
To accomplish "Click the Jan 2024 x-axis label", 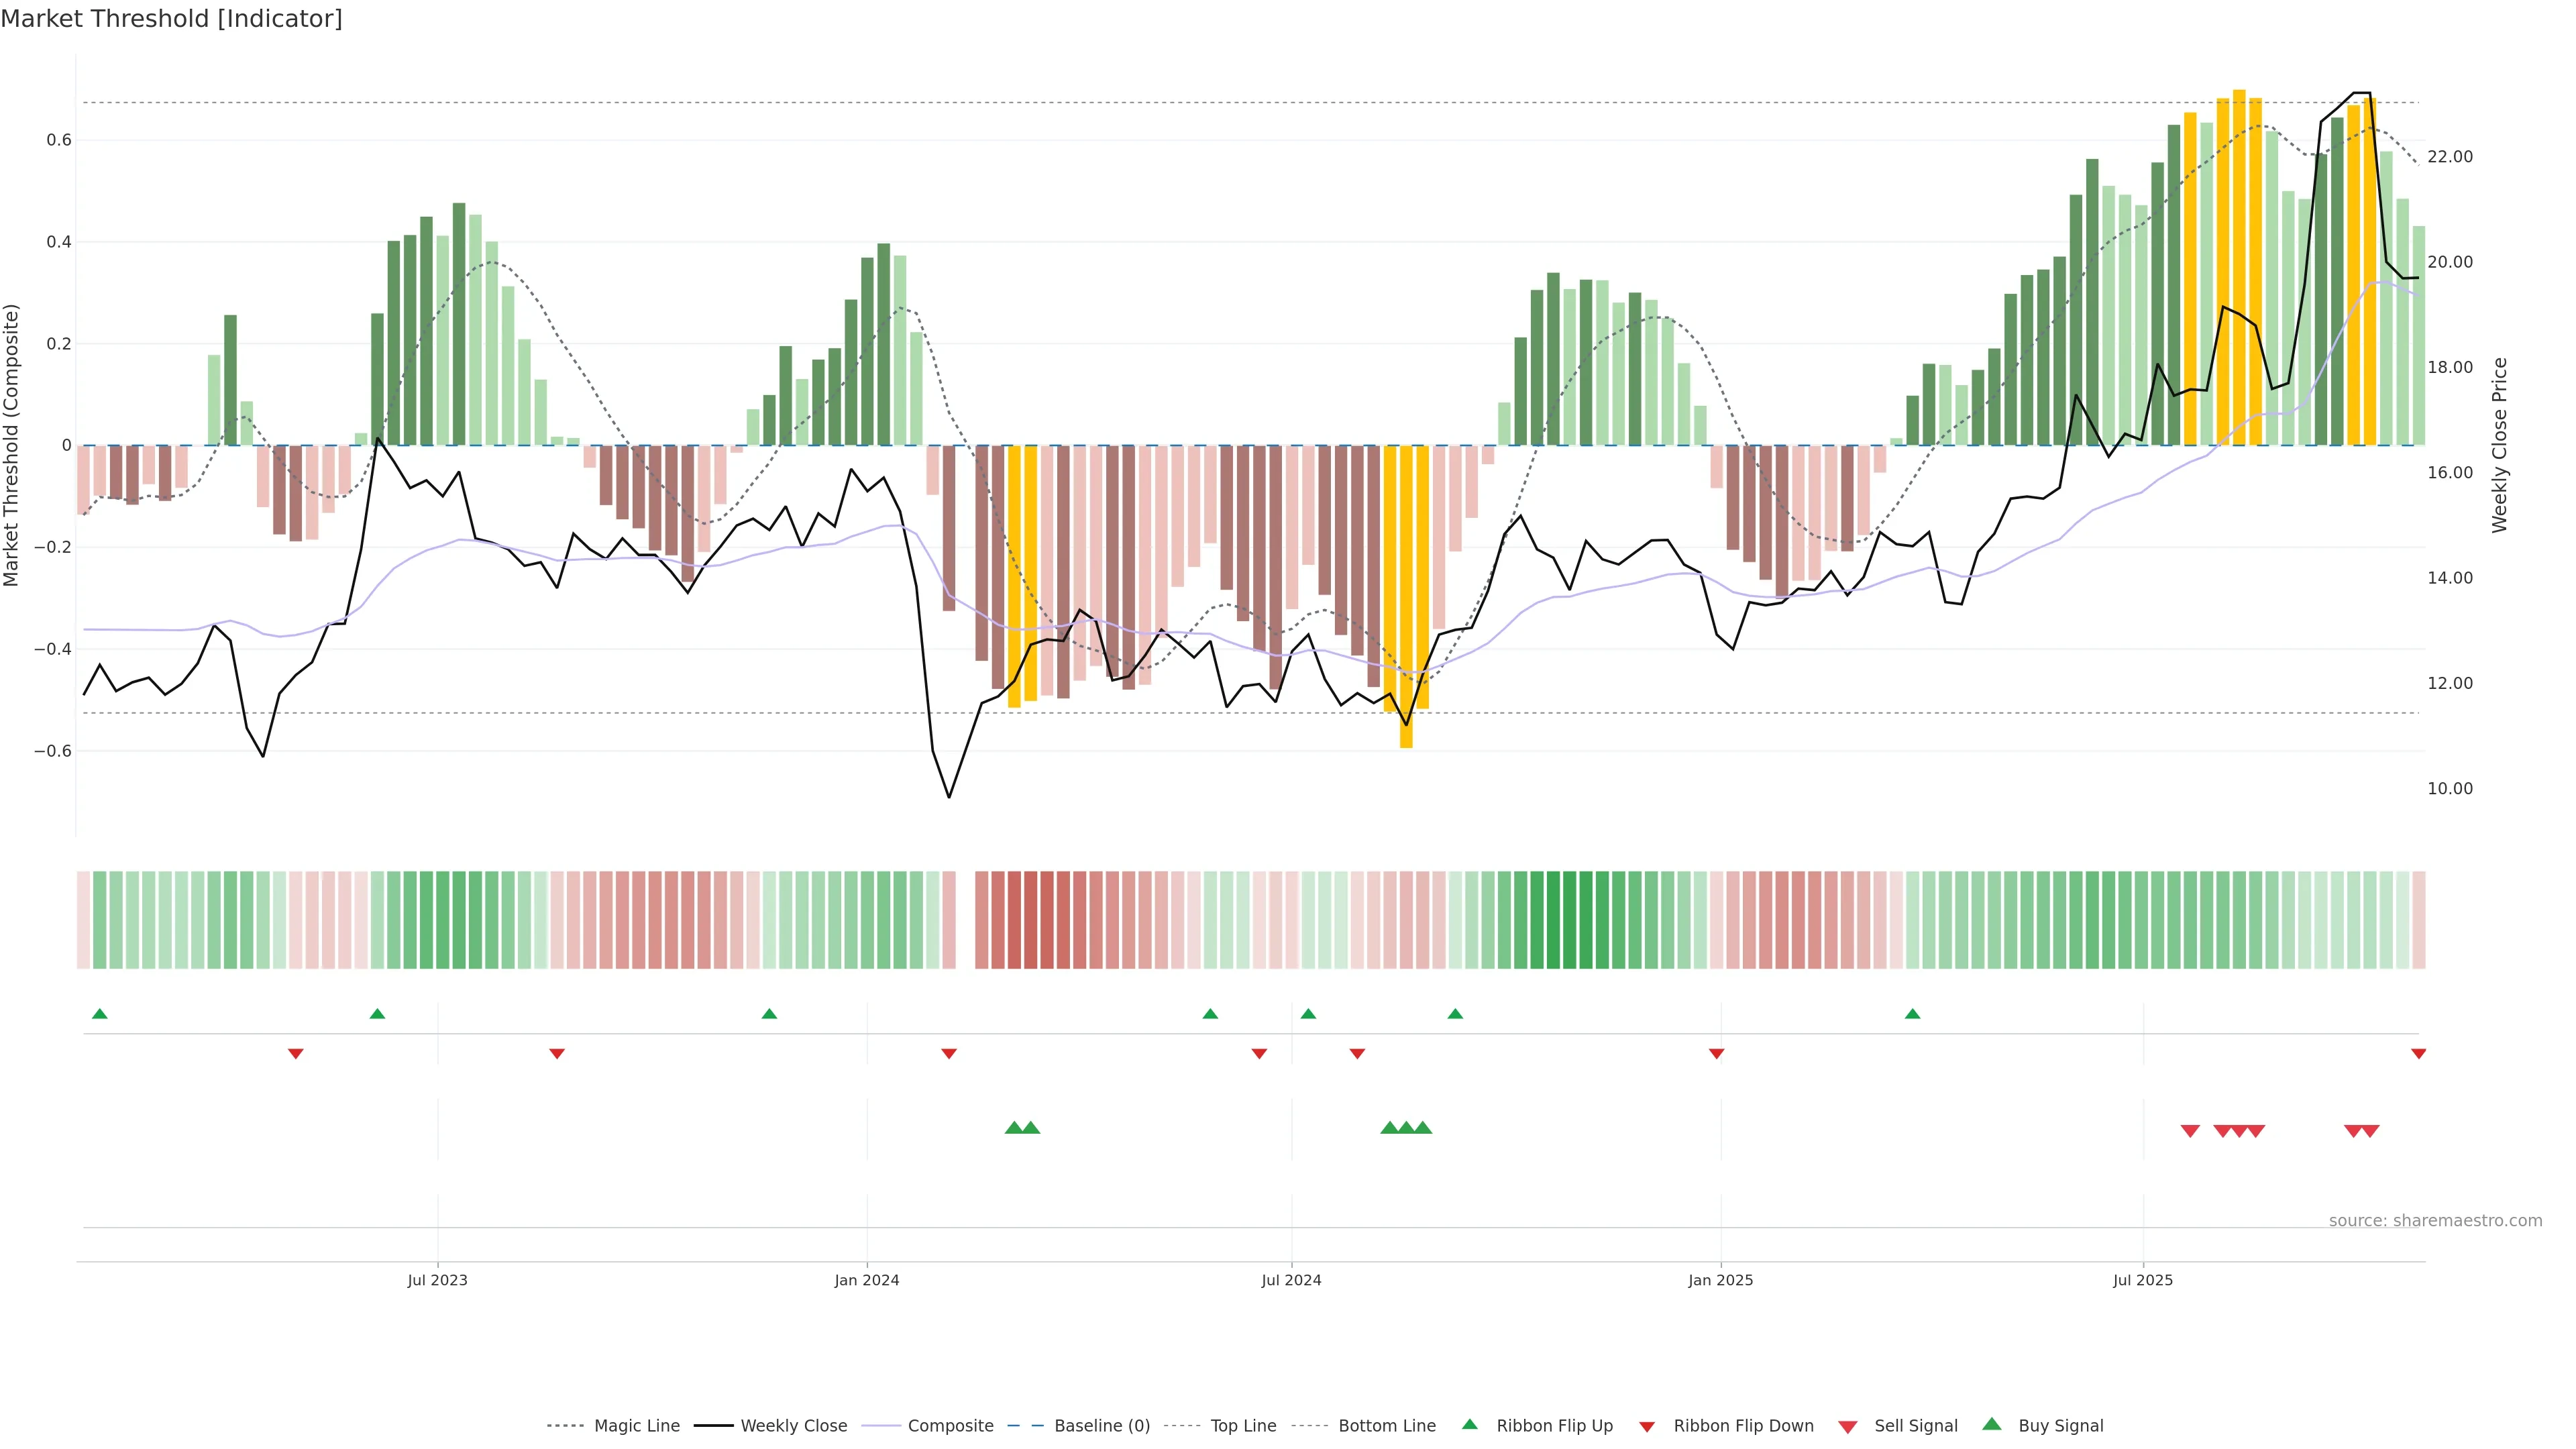I will (x=866, y=1280).
